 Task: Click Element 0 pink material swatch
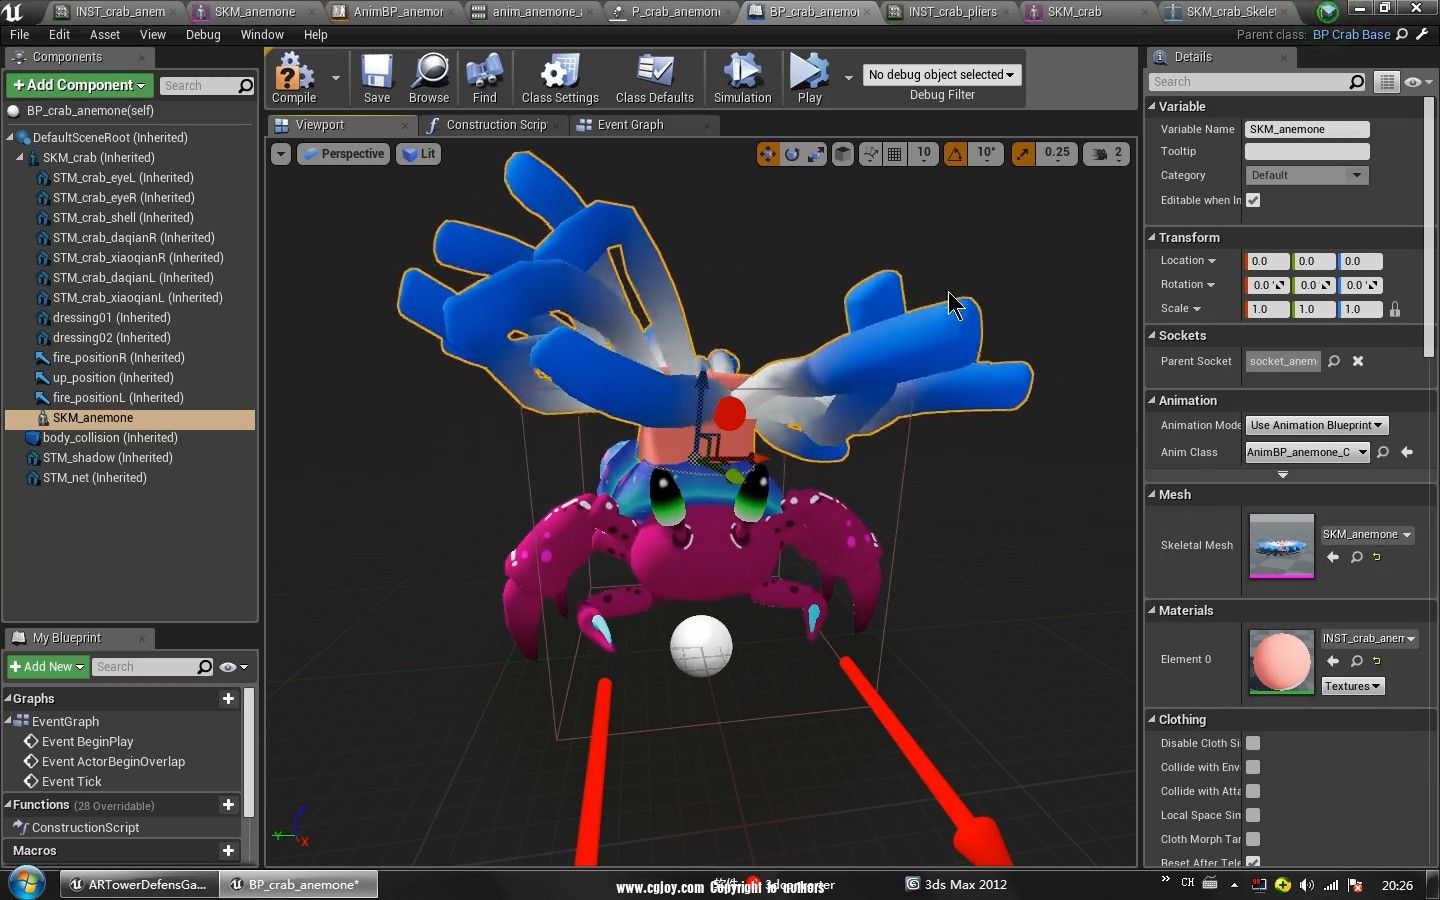(x=1281, y=661)
